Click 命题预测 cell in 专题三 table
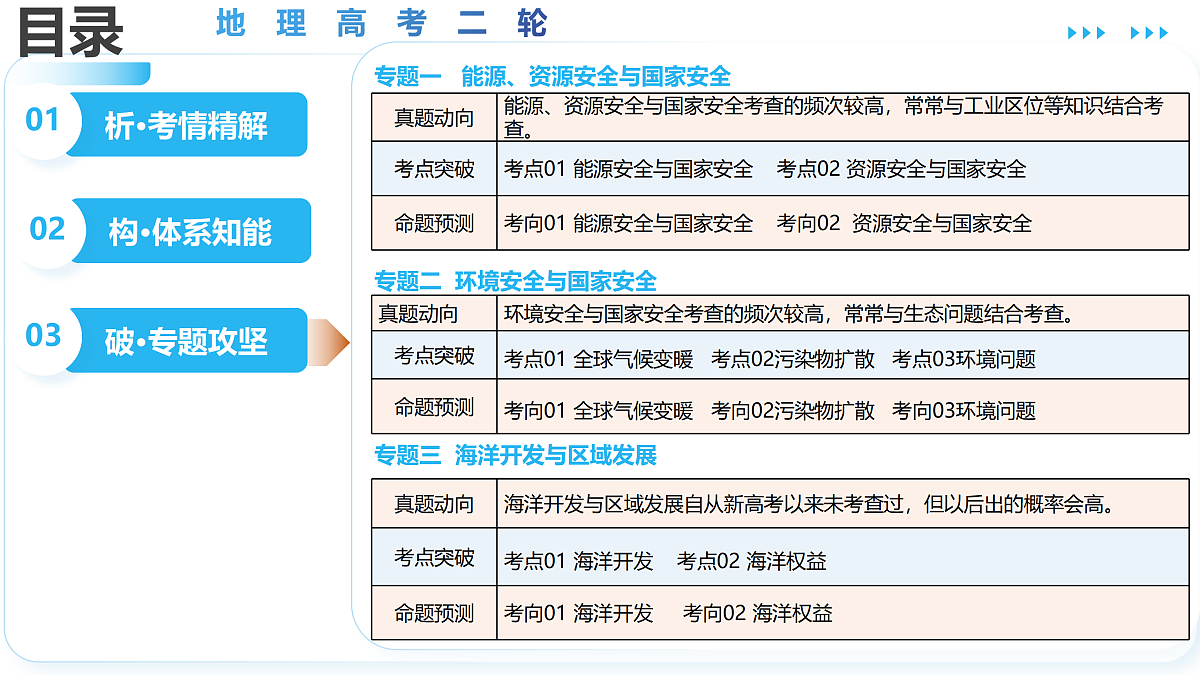1200x675 pixels. (434, 613)
